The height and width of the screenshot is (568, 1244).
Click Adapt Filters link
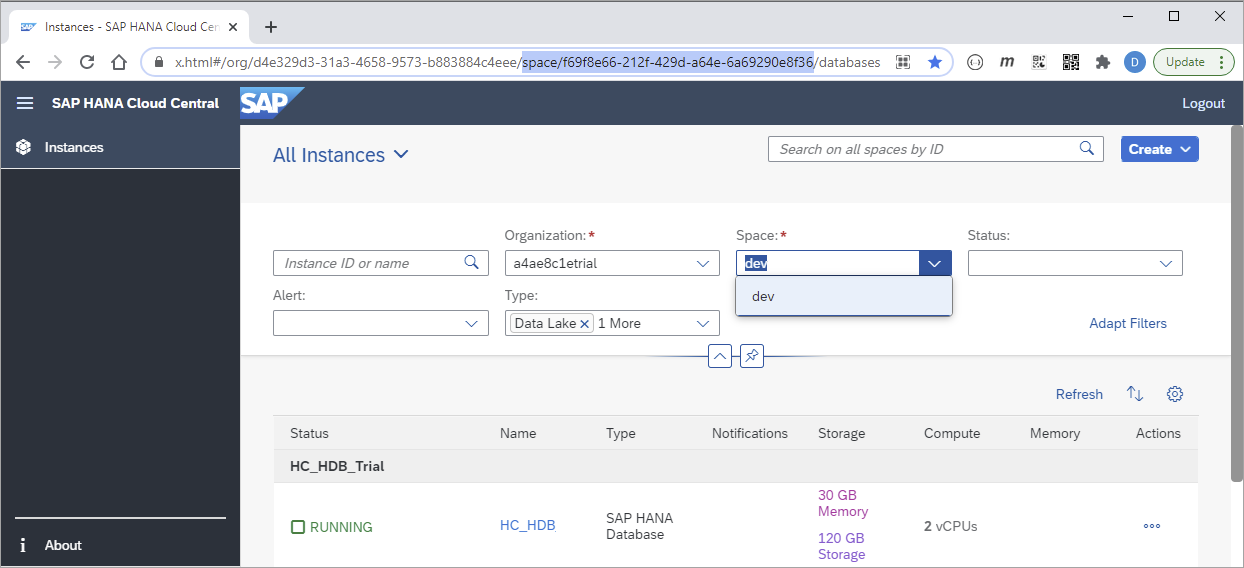pos(1128,323)
